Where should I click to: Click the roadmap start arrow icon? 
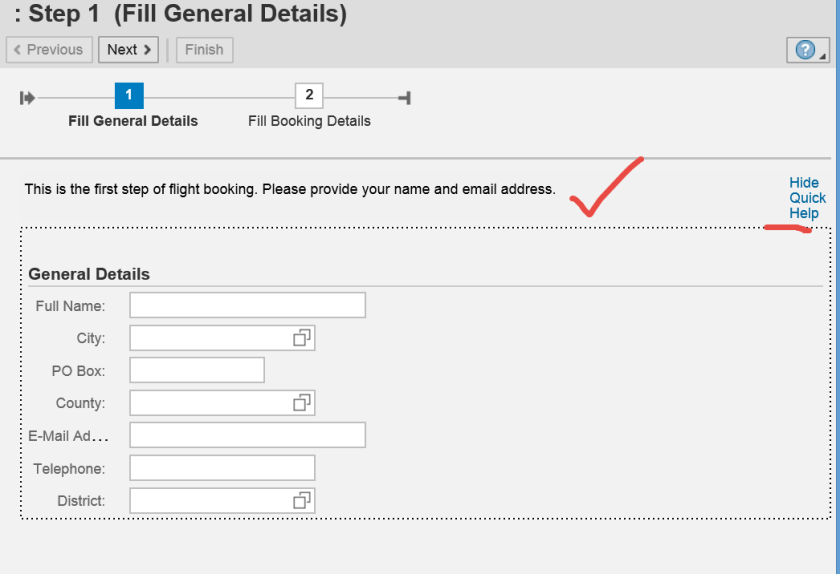click(x=27, y=97)
